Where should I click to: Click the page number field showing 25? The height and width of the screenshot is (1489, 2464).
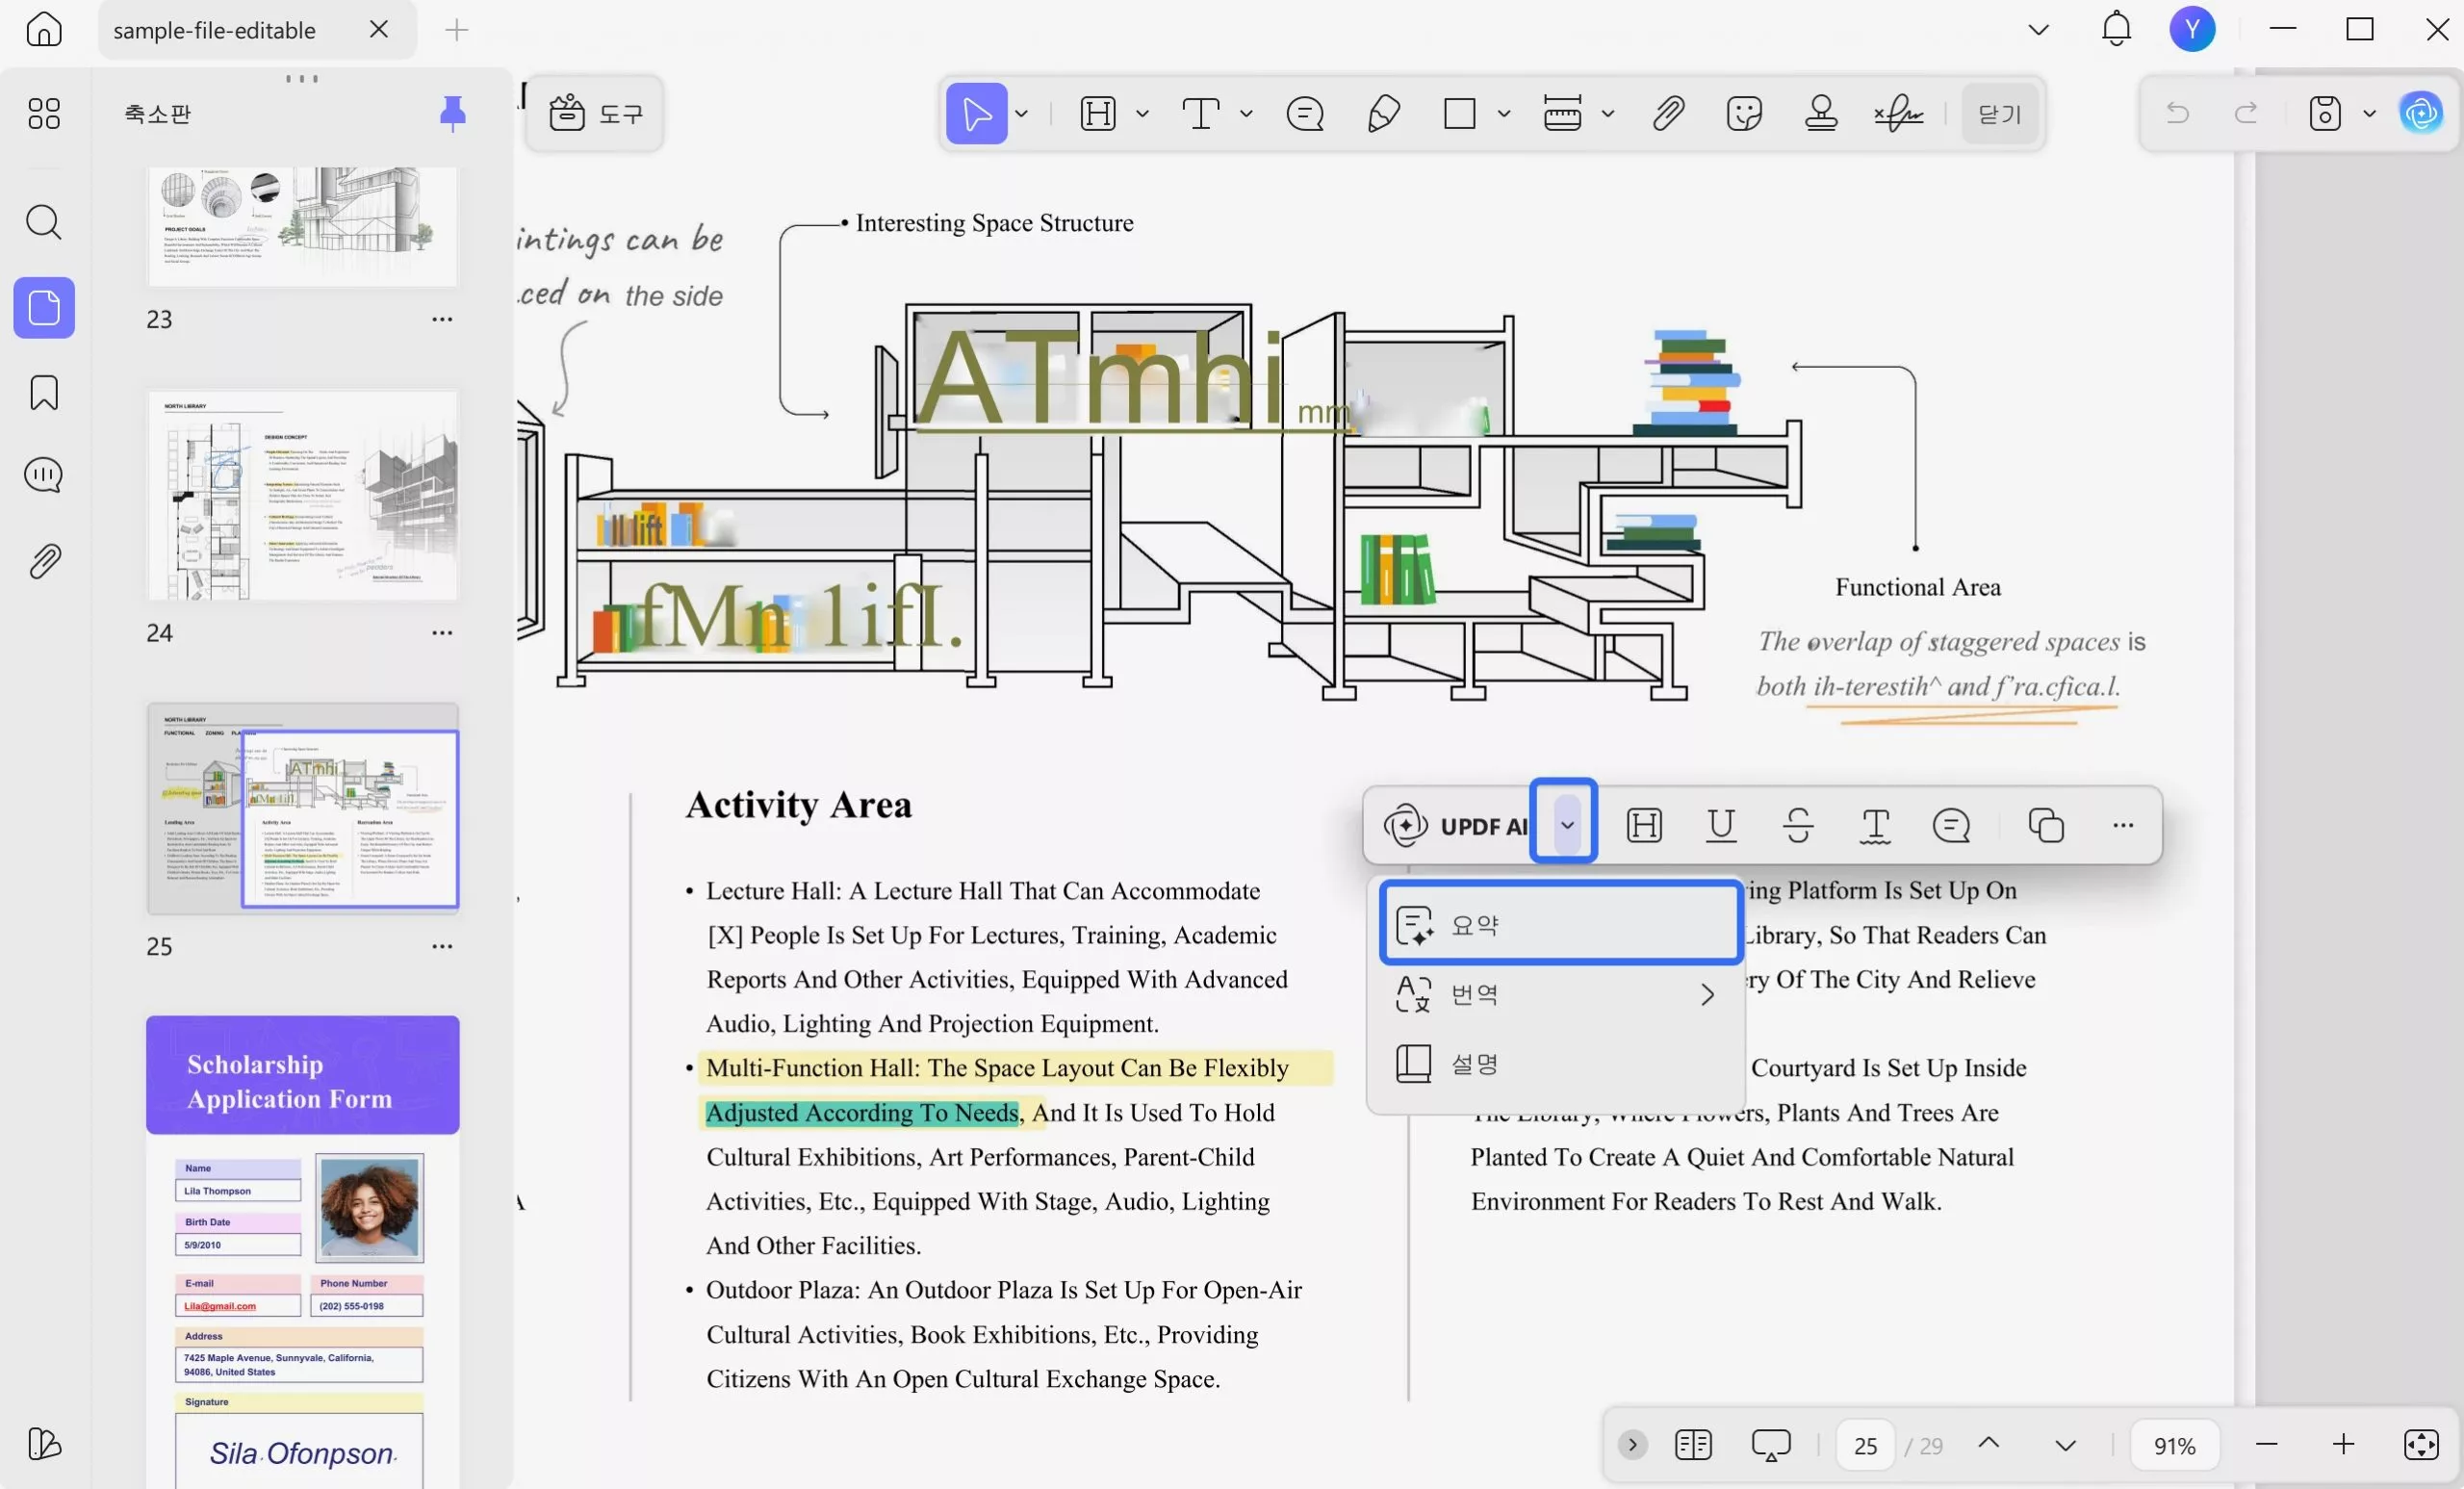tap(1865, 1445)
